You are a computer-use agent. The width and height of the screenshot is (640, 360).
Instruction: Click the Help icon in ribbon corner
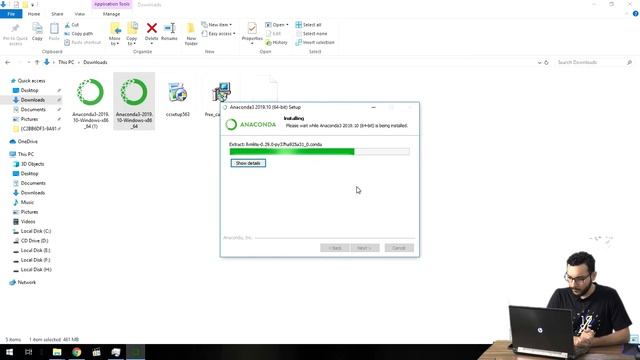(x=635, y=14)
